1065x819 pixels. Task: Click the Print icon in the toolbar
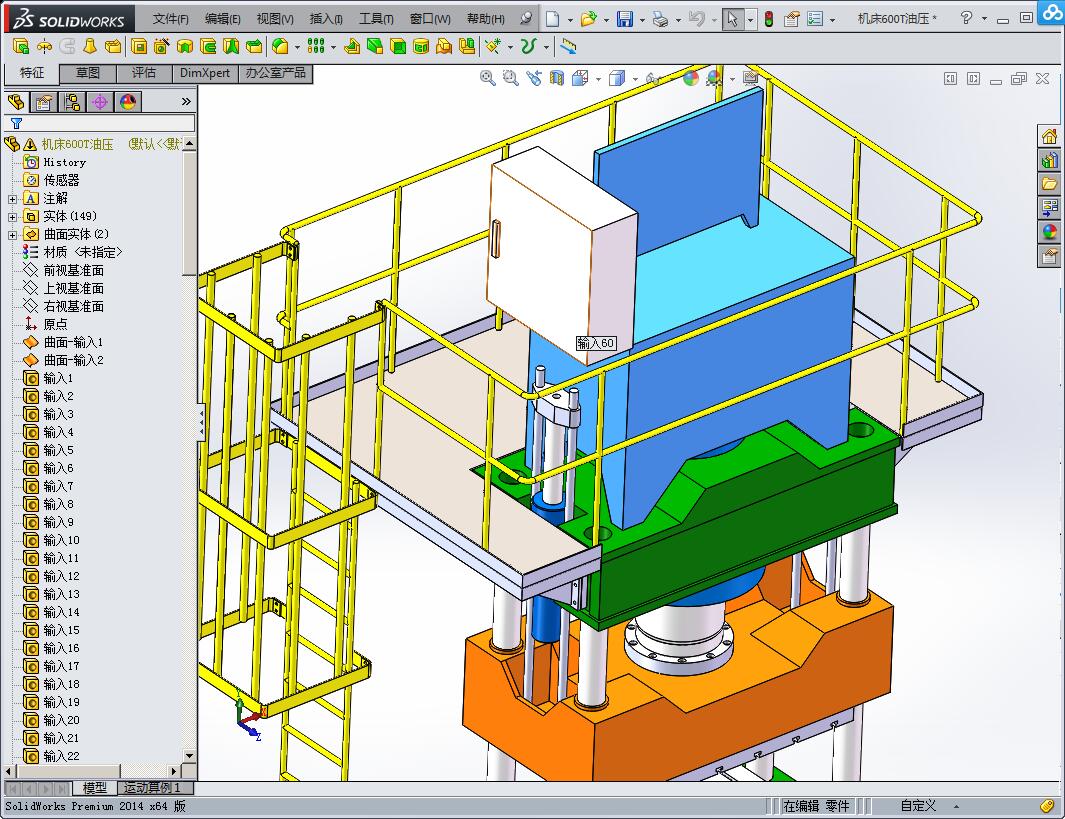point(660,19)
